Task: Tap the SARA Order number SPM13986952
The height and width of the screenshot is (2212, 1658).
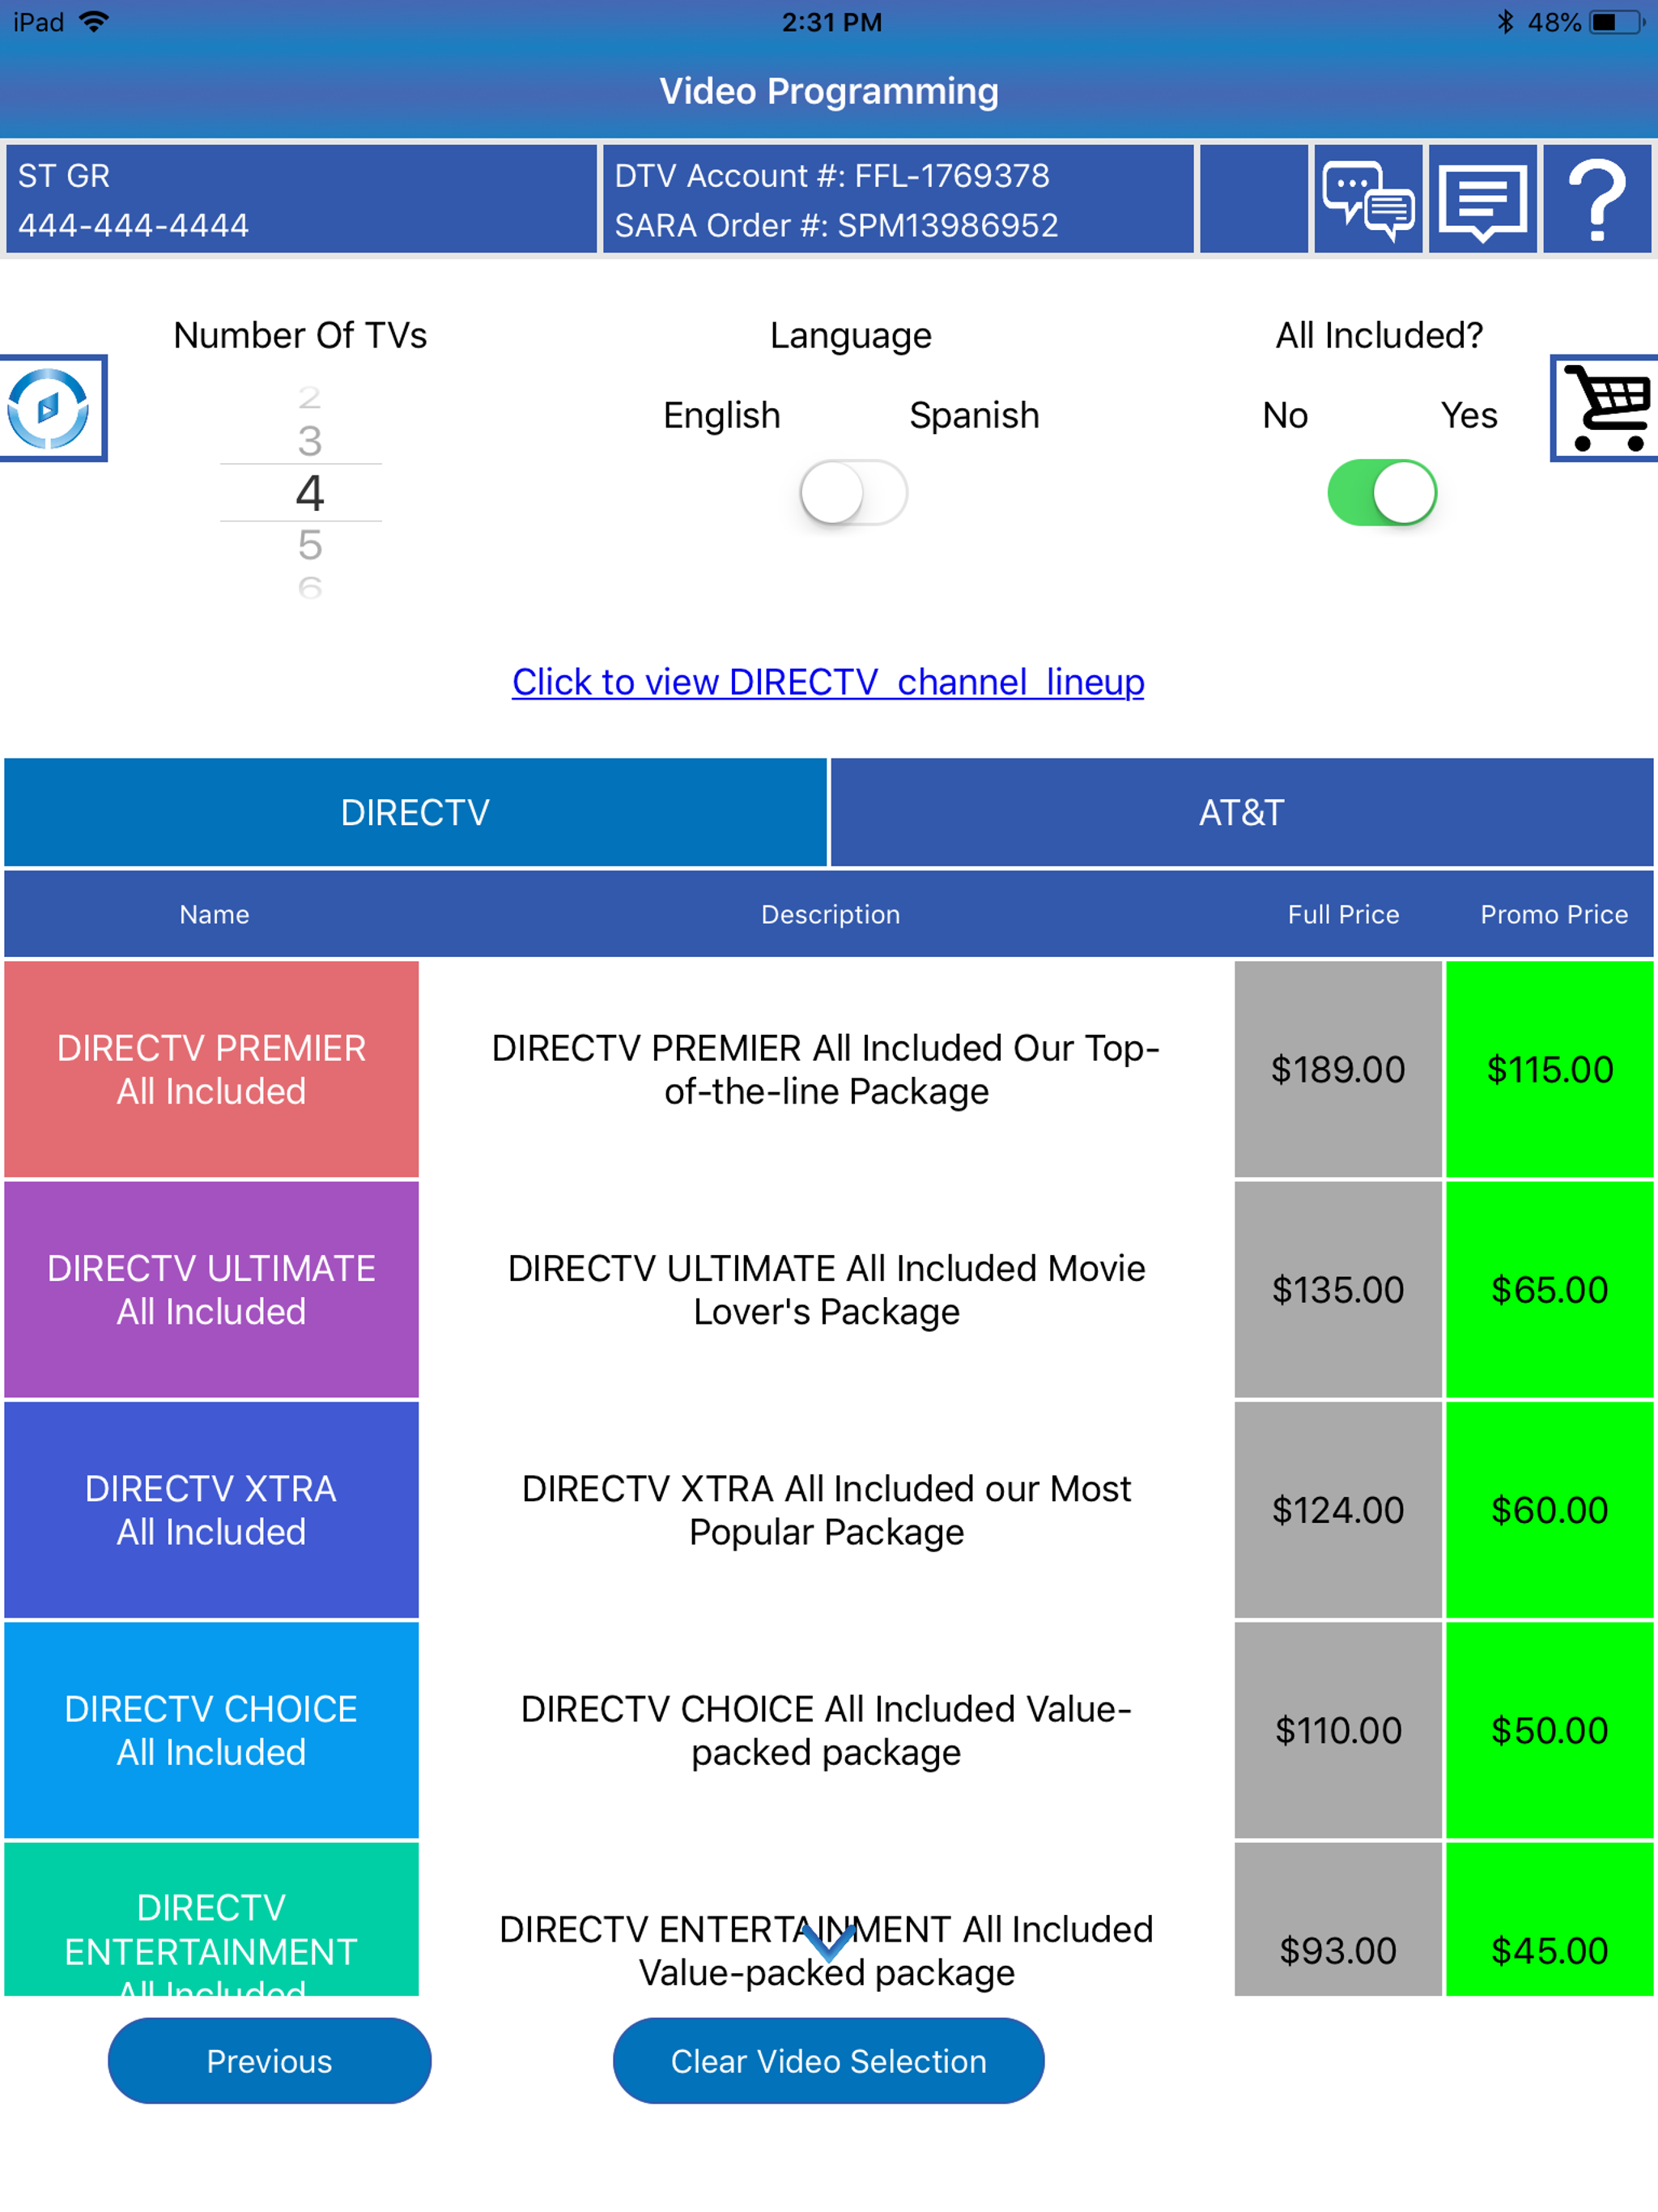Action: (x=836, y=225)
